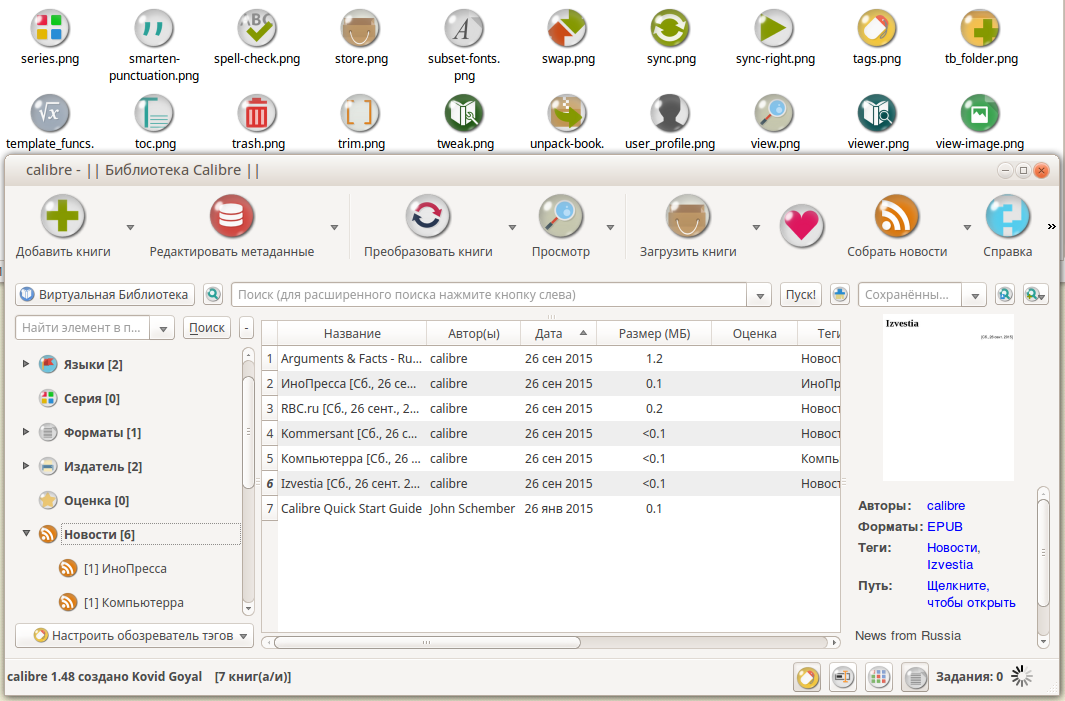This screenshot has height=701, width=1065.
Task: Expand the Форматы [1] tree node
Action: click(x=26, y=432)
